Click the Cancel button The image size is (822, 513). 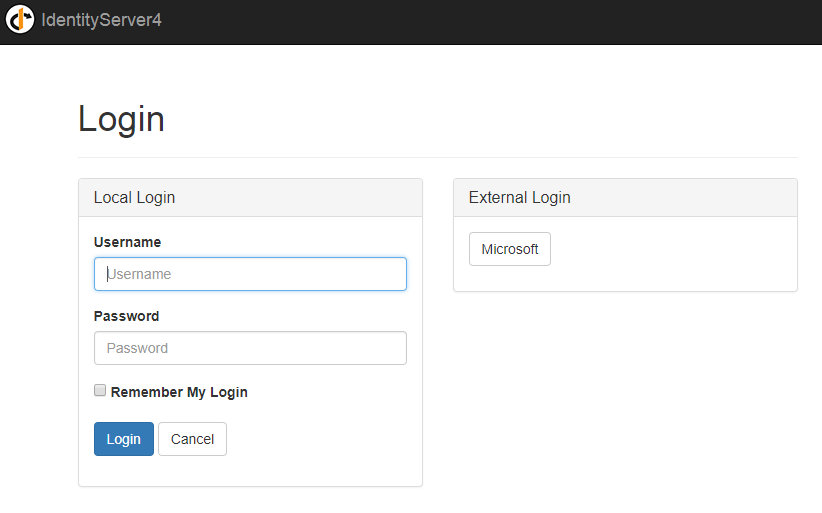(192, 439)
